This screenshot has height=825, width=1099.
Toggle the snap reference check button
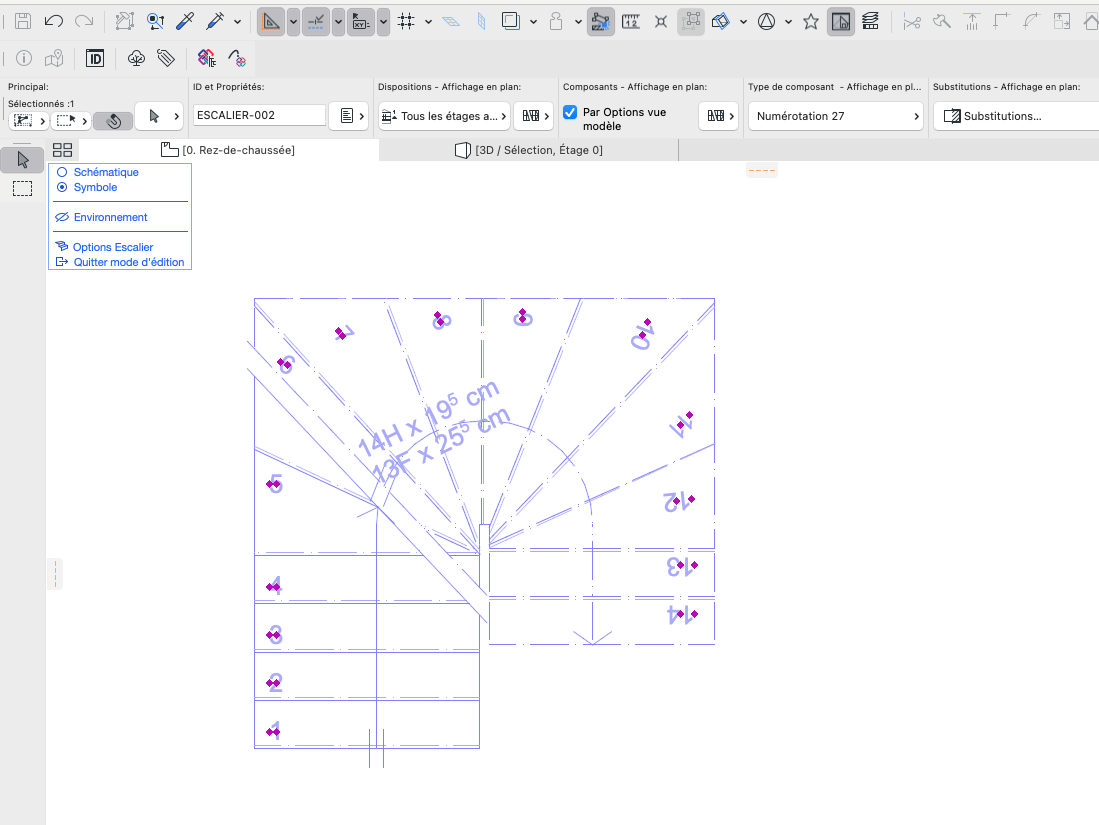coord(315,22)
